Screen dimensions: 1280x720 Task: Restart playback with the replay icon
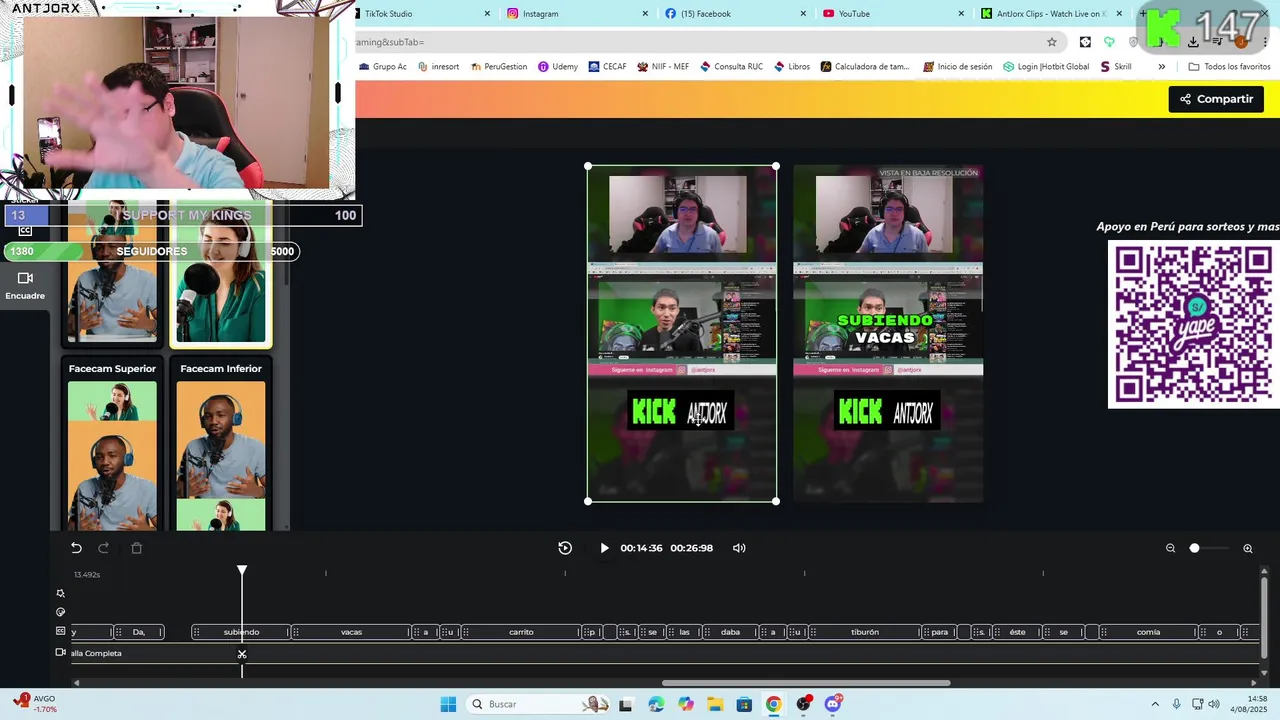pyautogui.click(x=565, y=548)
